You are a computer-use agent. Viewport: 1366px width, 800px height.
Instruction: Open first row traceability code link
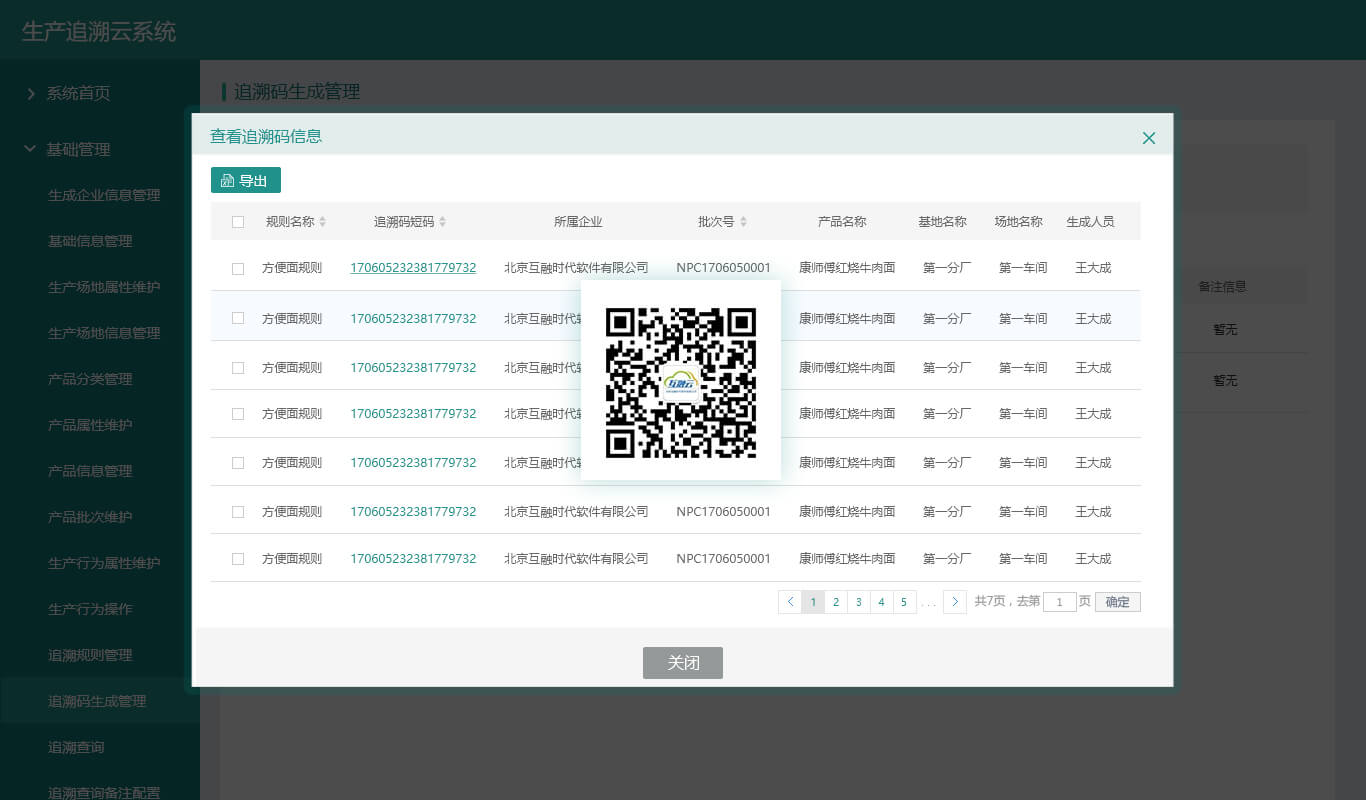pos(412,268)
